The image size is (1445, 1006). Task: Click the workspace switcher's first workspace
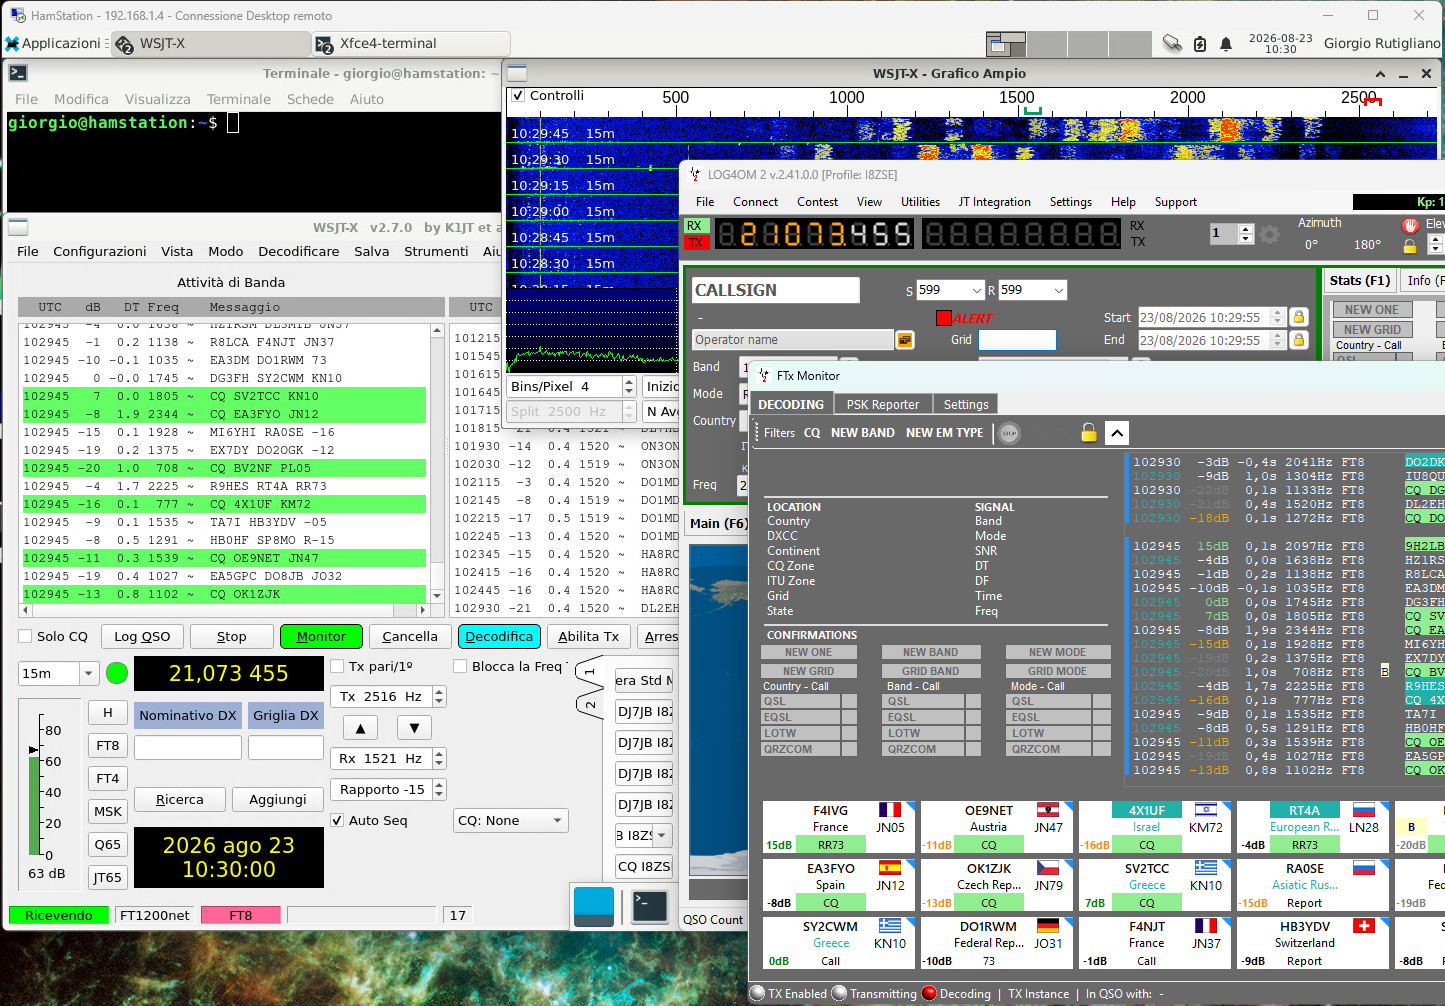1006,44
